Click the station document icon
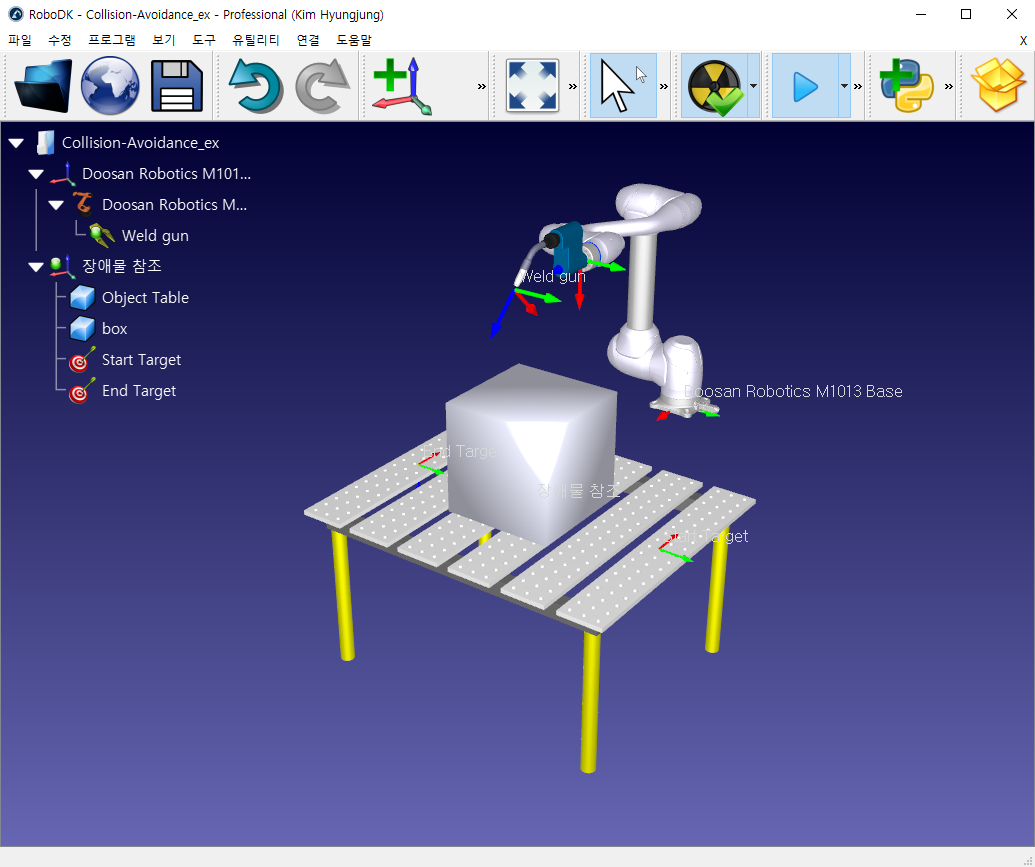Viewport: 1035px width, 867px height. (x=45, y=143)
